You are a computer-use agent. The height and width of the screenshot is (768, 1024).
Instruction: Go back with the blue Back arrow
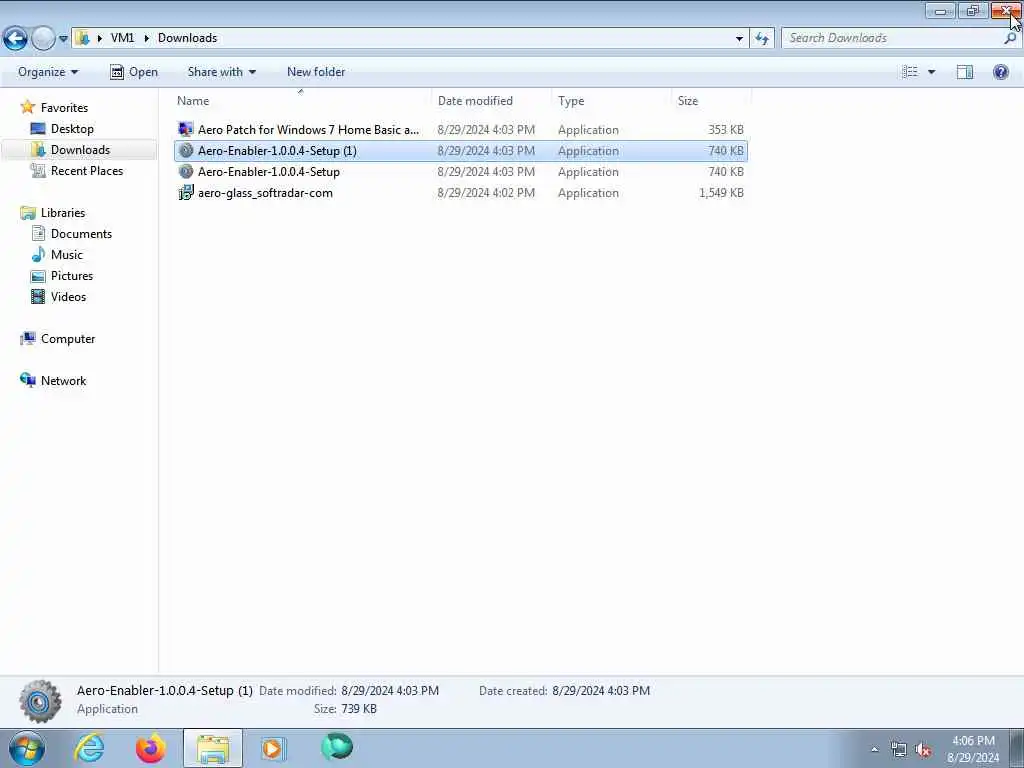coord(16,39)
